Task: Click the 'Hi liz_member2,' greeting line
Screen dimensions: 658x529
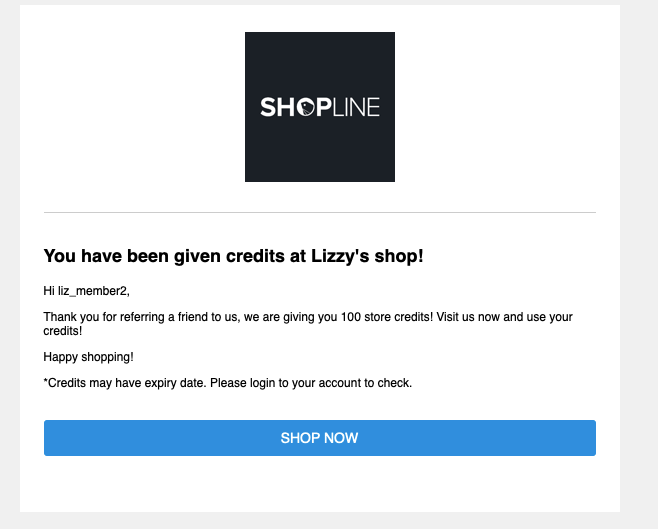Action: click(x=86, y=291)
